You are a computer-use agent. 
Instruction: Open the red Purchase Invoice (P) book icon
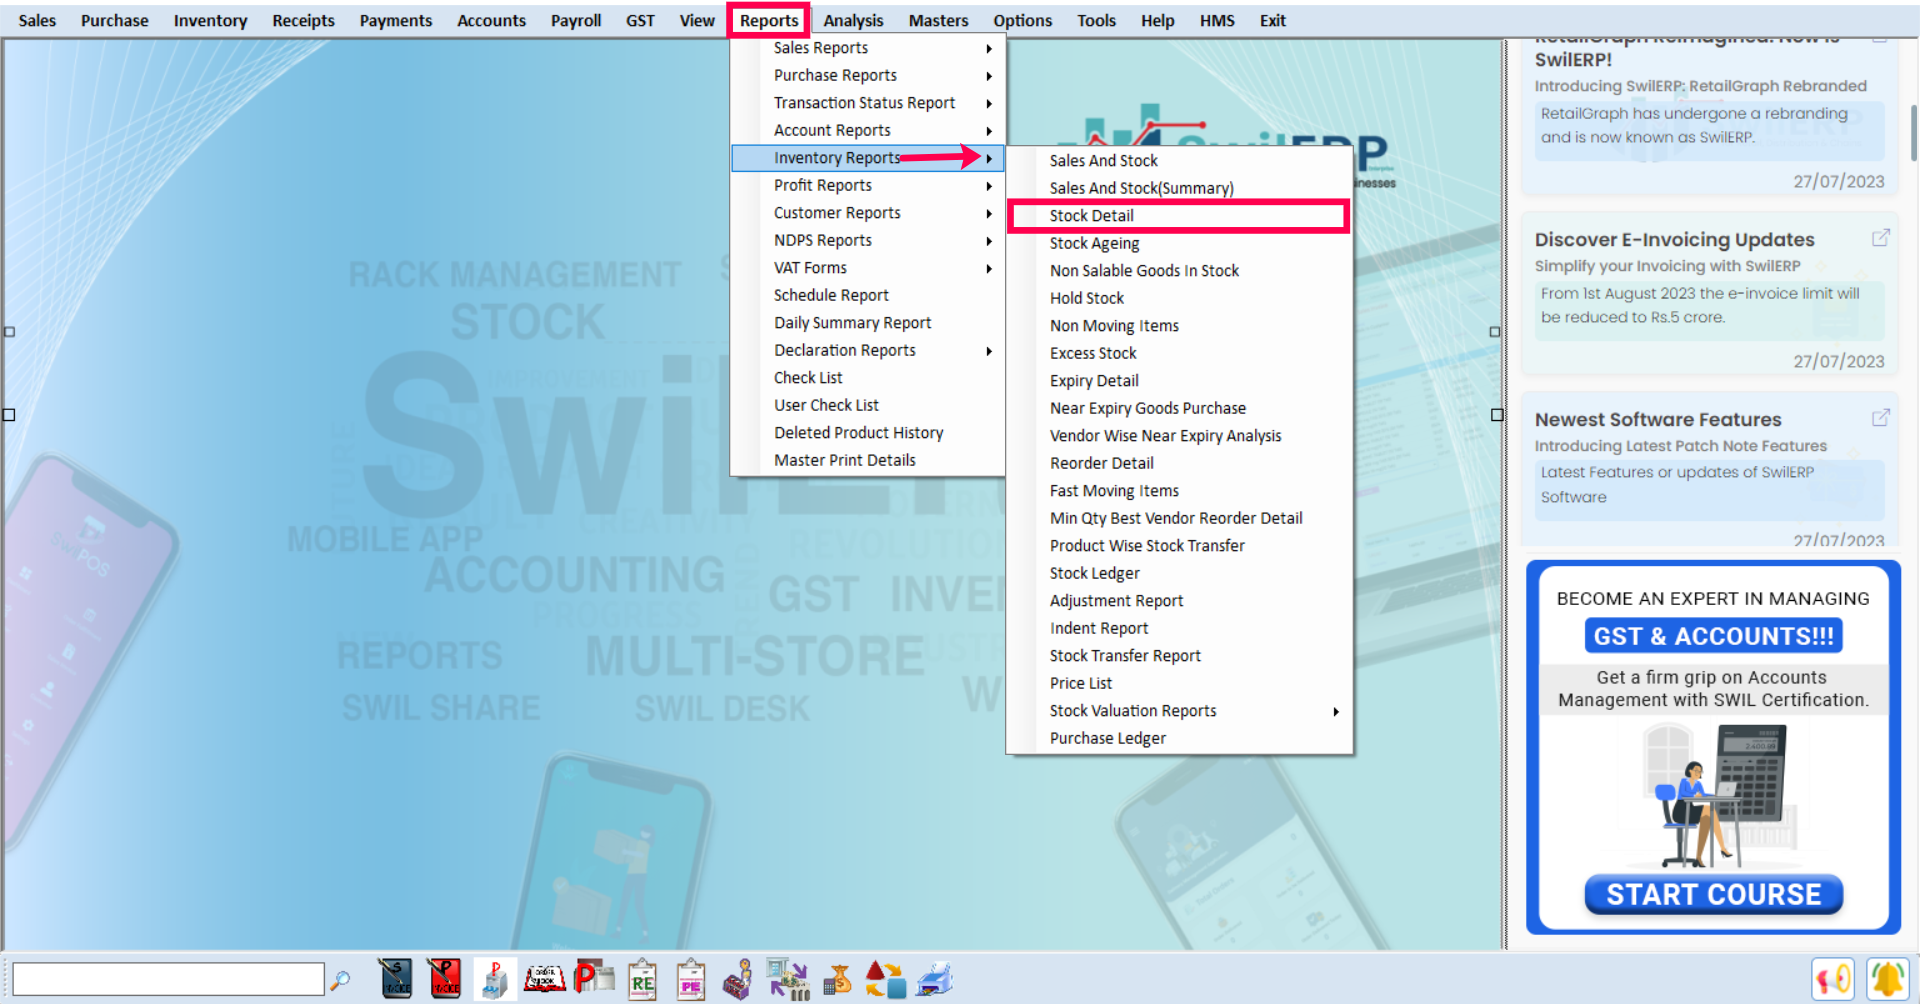coord(445,979)
